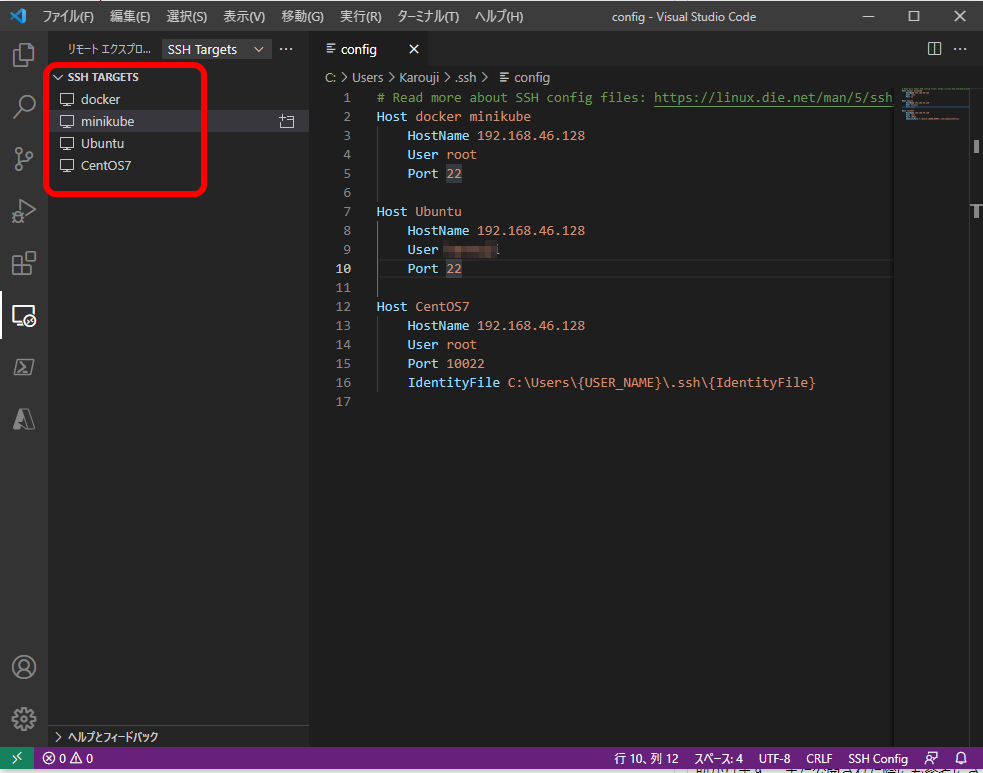The height and width of the screenshot is (773, 983).
Task: Click the VS Code logo in title bar
Action: pos(18,16)
